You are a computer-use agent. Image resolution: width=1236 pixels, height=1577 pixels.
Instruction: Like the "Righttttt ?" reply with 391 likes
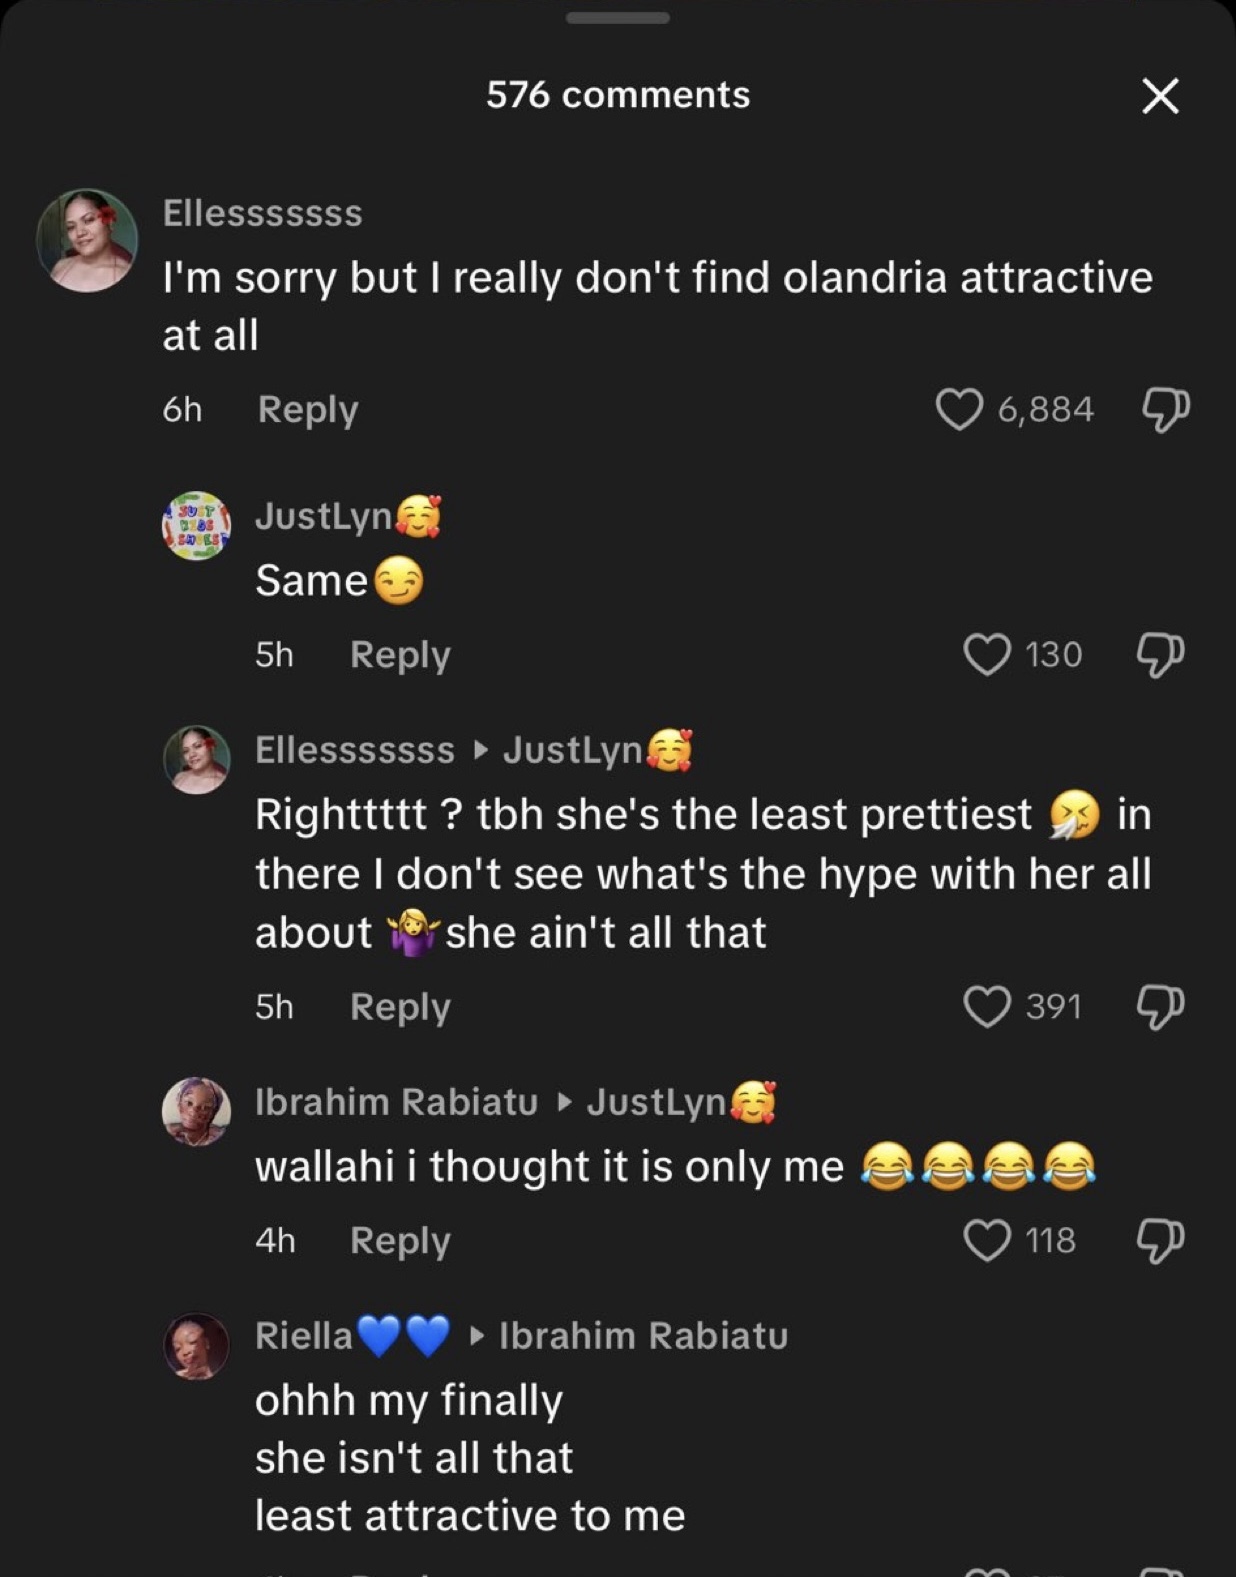pos(987,1006)
